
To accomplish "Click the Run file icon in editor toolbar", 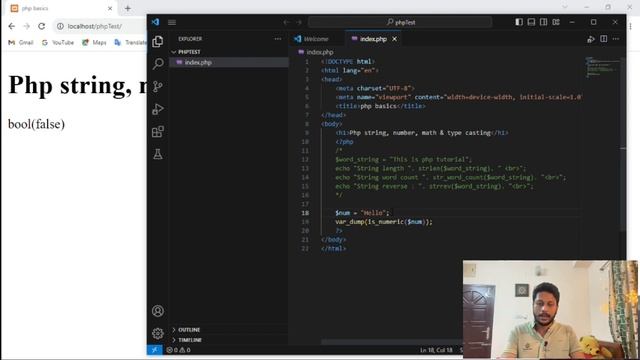I will [x=591, y=39].
